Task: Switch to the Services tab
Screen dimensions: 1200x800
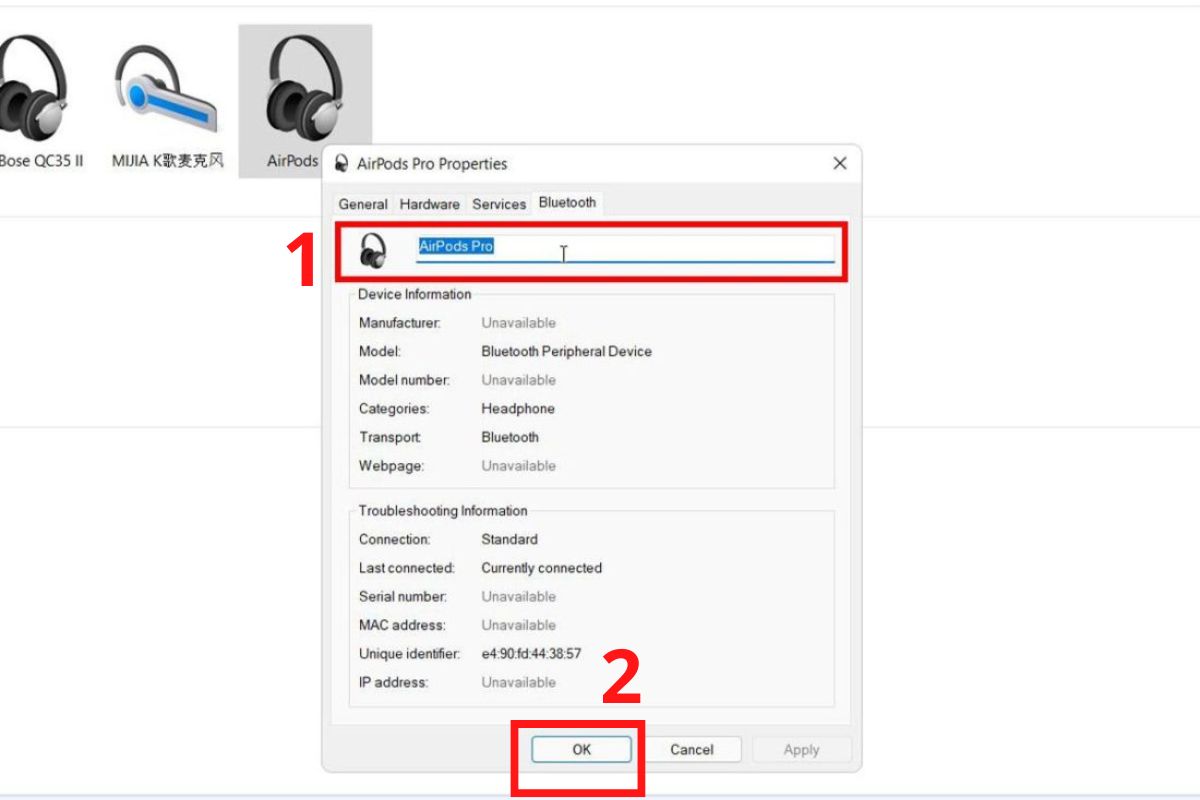Action: [499, 204]
